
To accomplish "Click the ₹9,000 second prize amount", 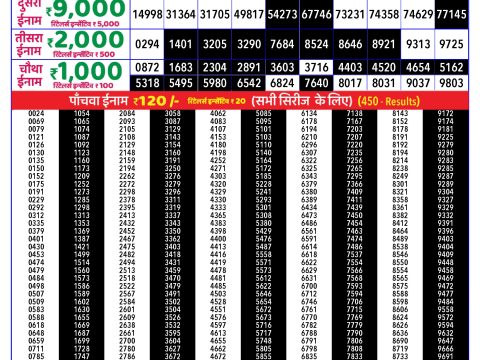I will 86,9.
